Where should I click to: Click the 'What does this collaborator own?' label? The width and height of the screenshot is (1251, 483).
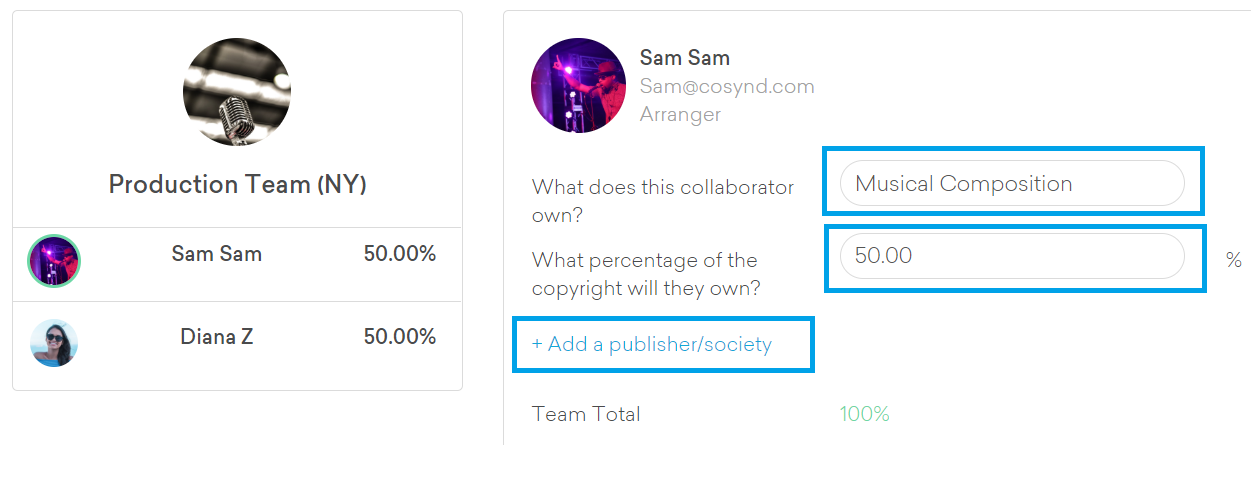click(x=662, y=200)
